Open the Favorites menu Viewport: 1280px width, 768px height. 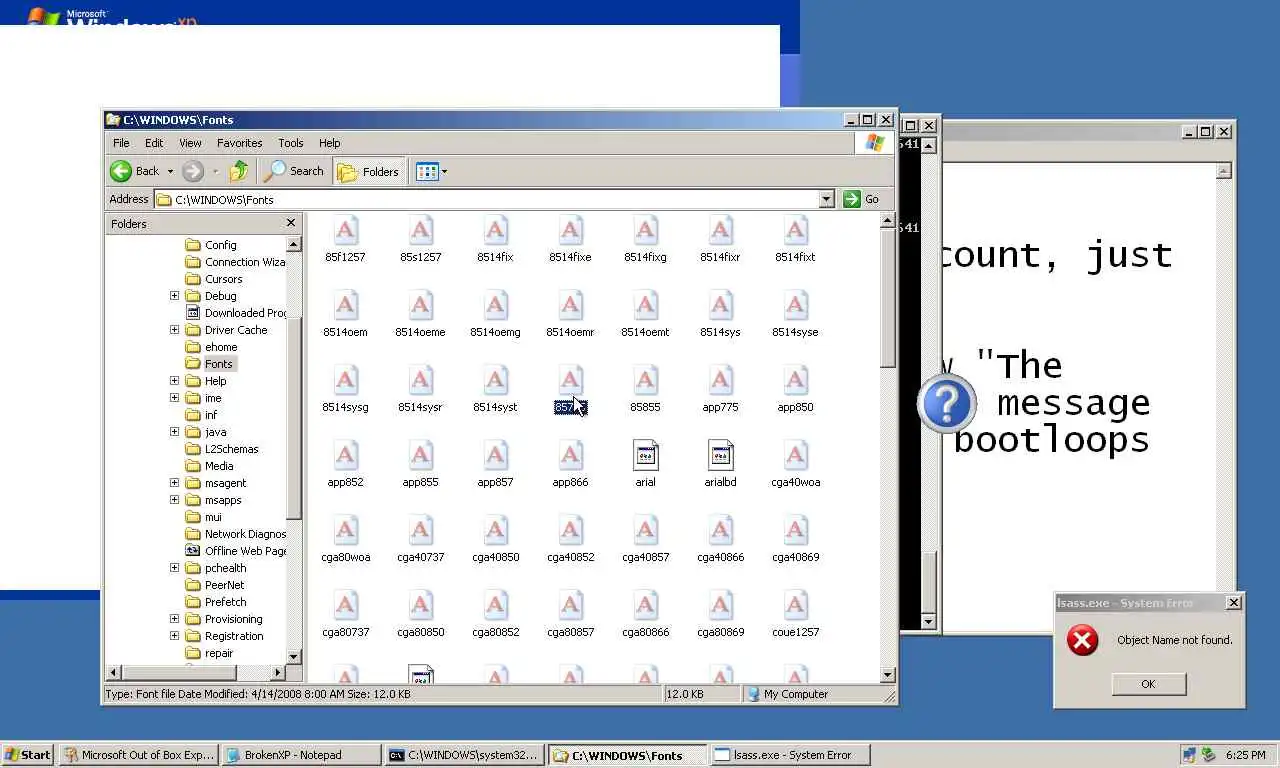point(239,143)
